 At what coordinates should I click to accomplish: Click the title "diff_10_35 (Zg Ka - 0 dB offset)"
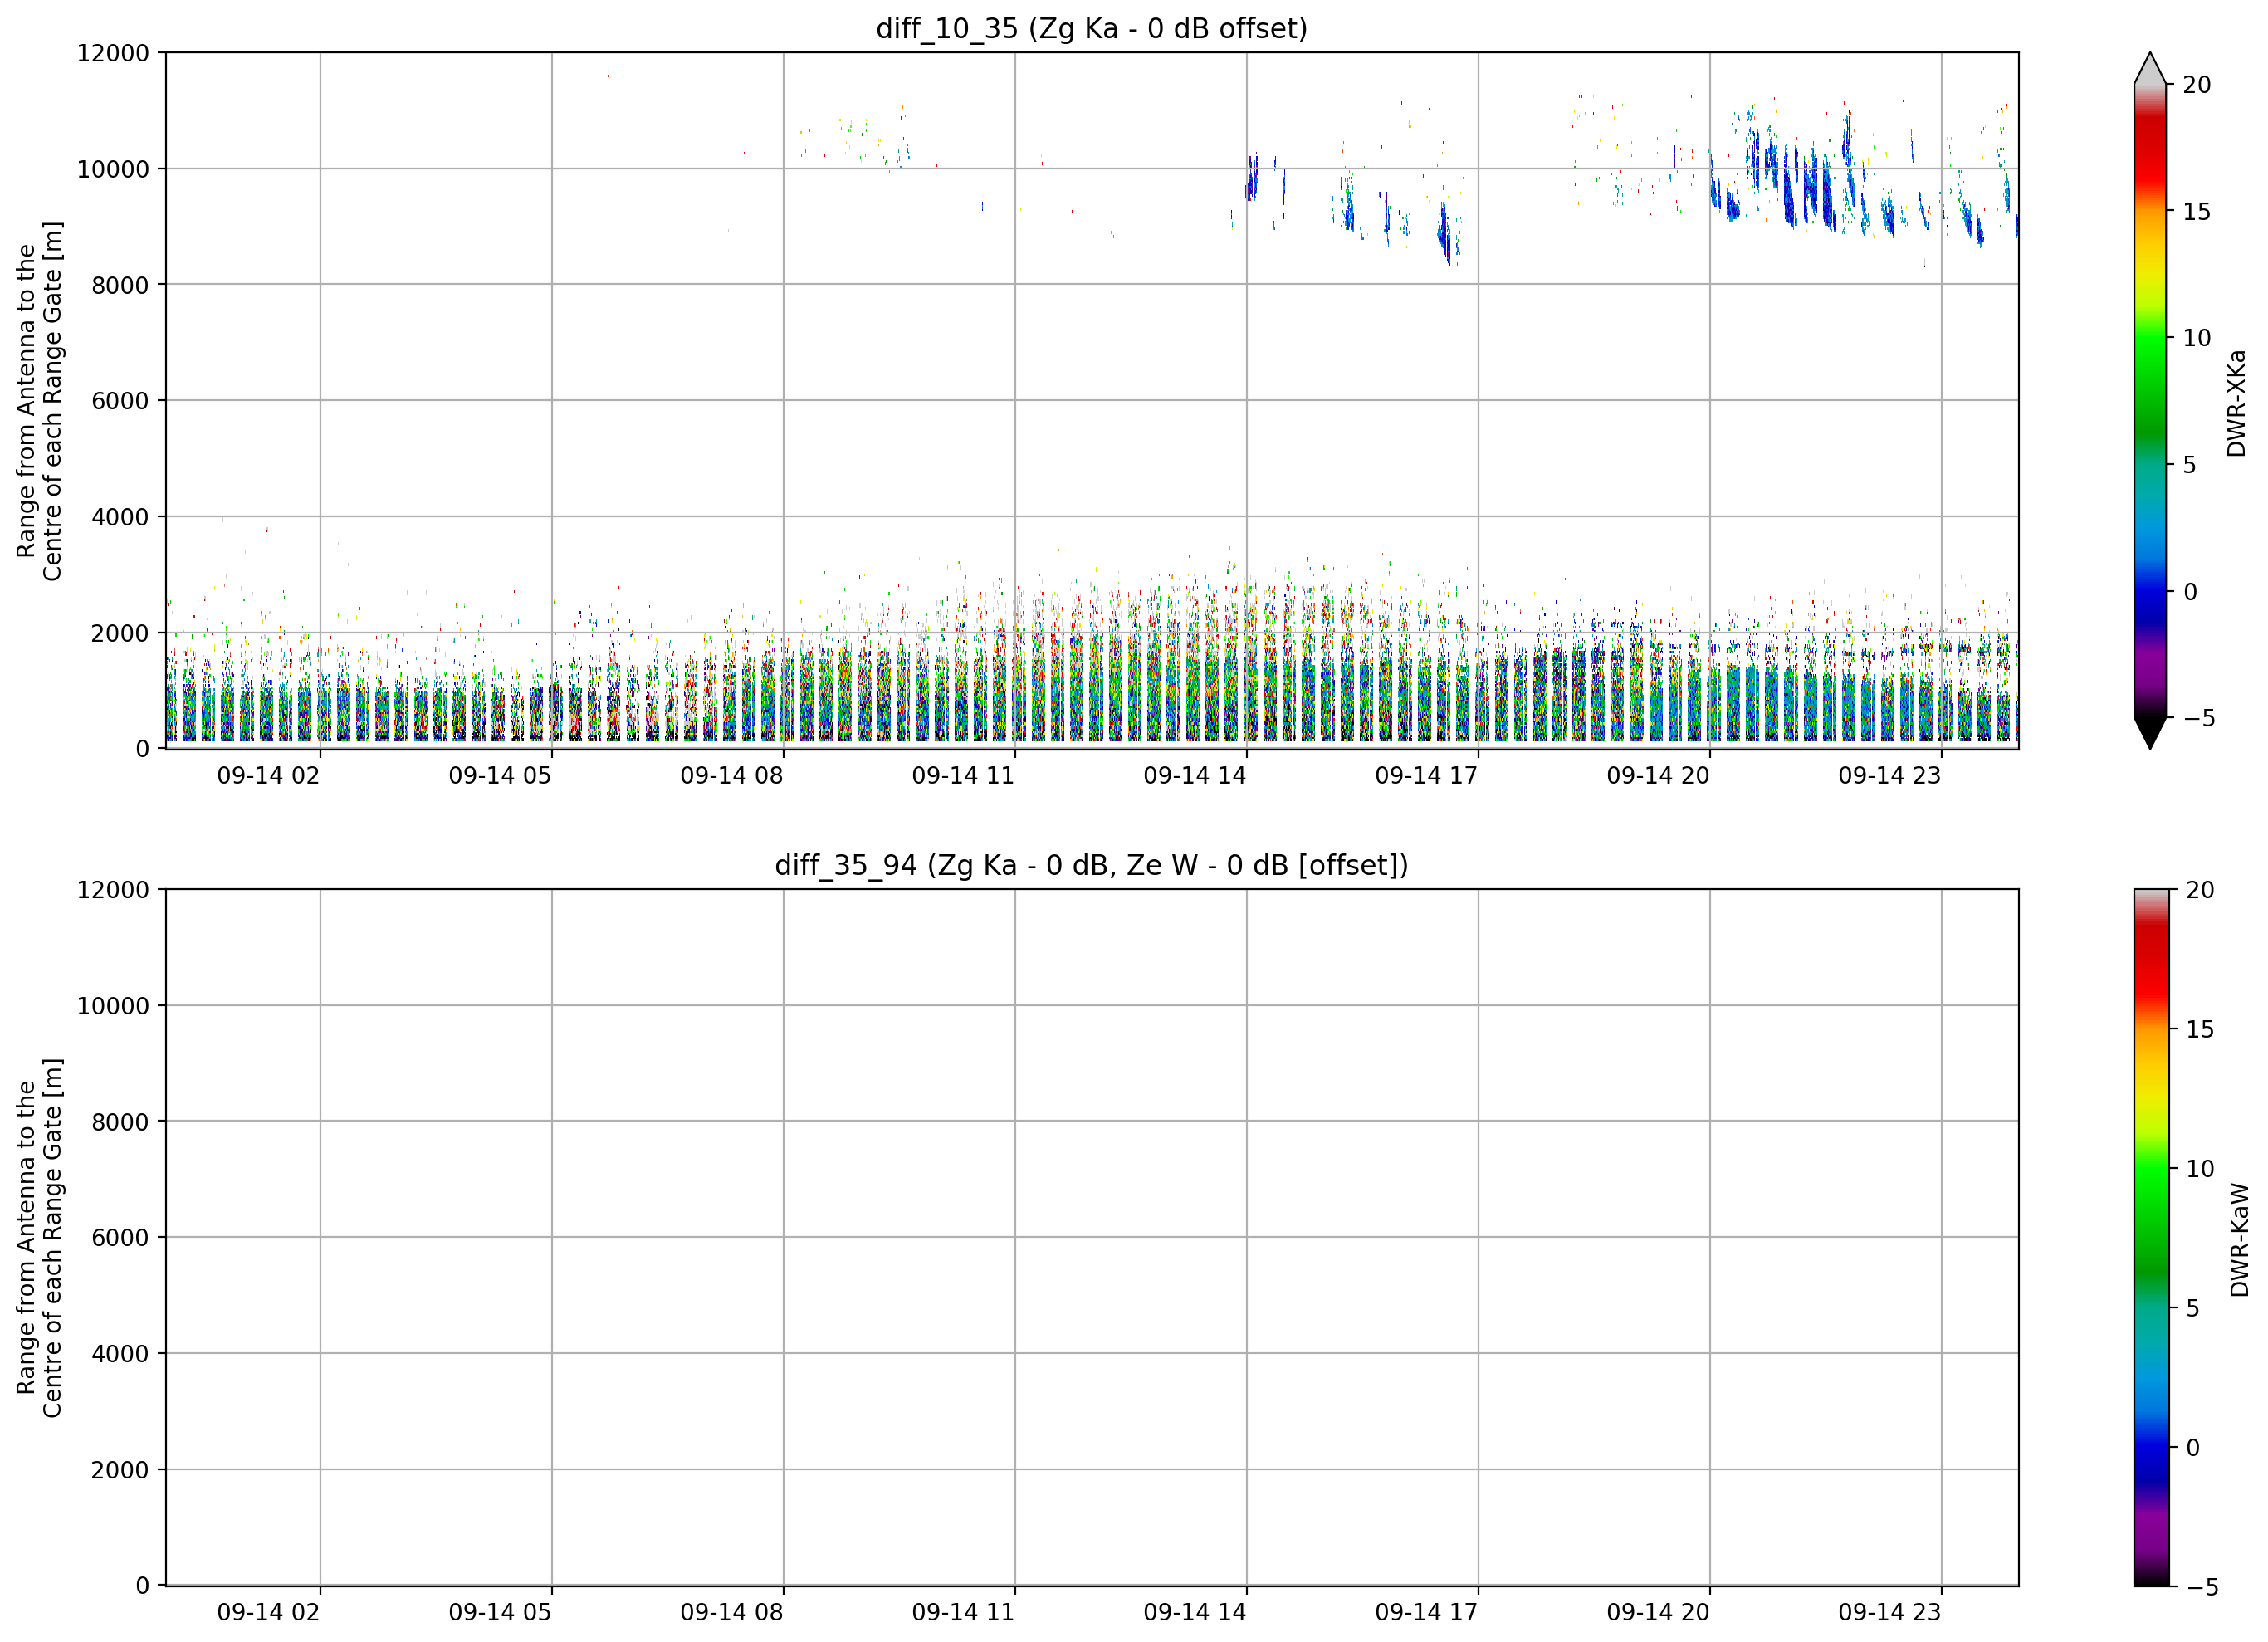(x=1092, y=28)
